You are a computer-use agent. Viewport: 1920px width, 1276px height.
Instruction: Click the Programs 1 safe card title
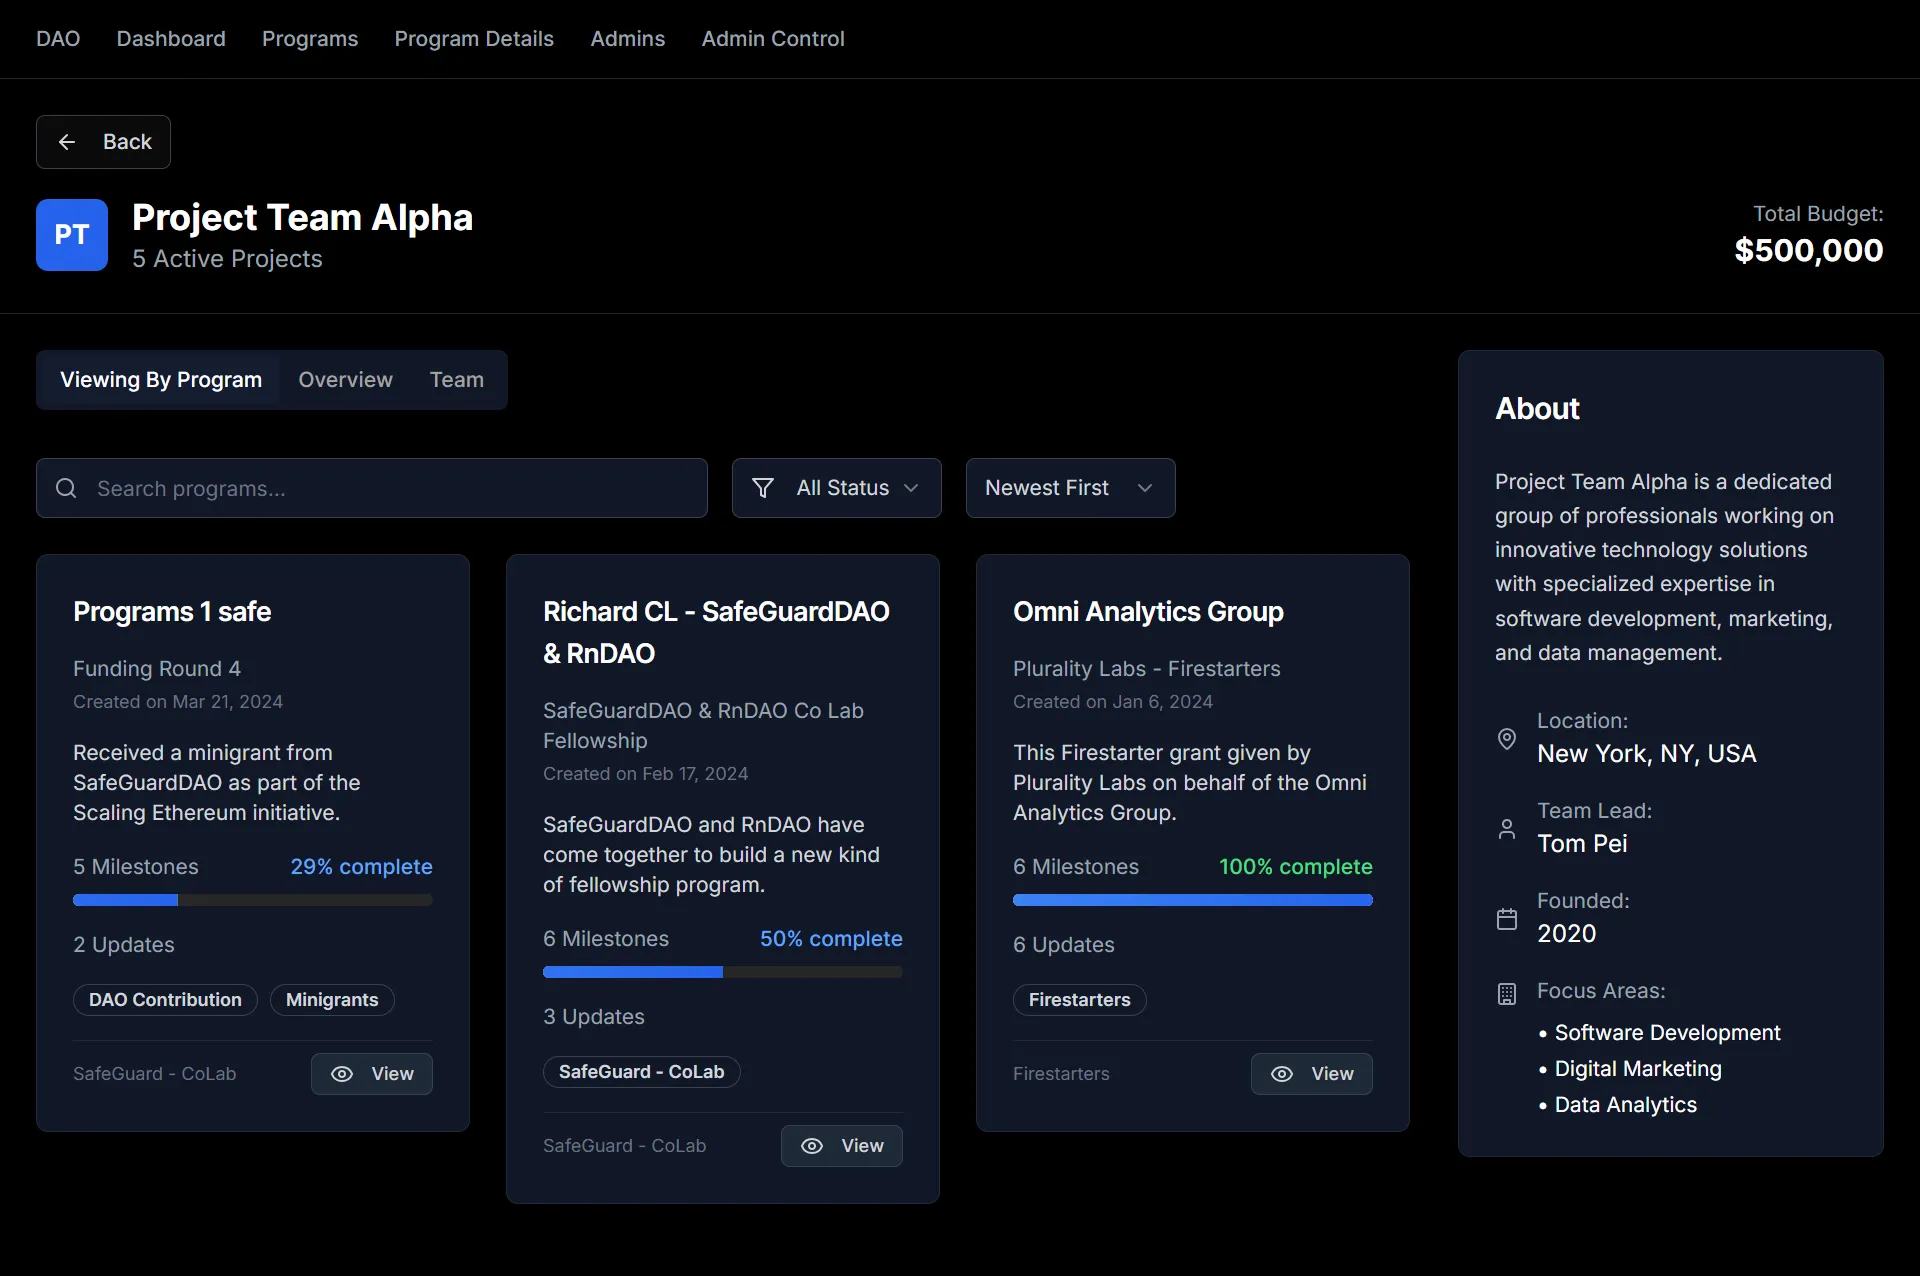172,612
